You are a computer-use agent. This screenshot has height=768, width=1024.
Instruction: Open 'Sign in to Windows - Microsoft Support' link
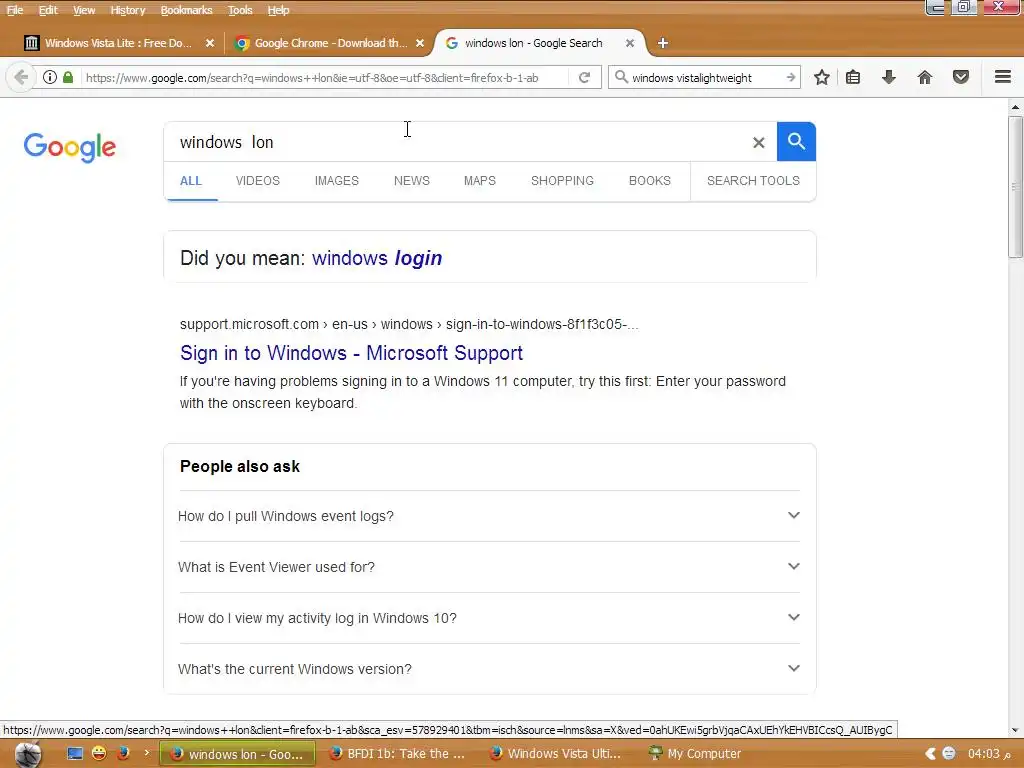pyautogui.click(x=351, y=353)
